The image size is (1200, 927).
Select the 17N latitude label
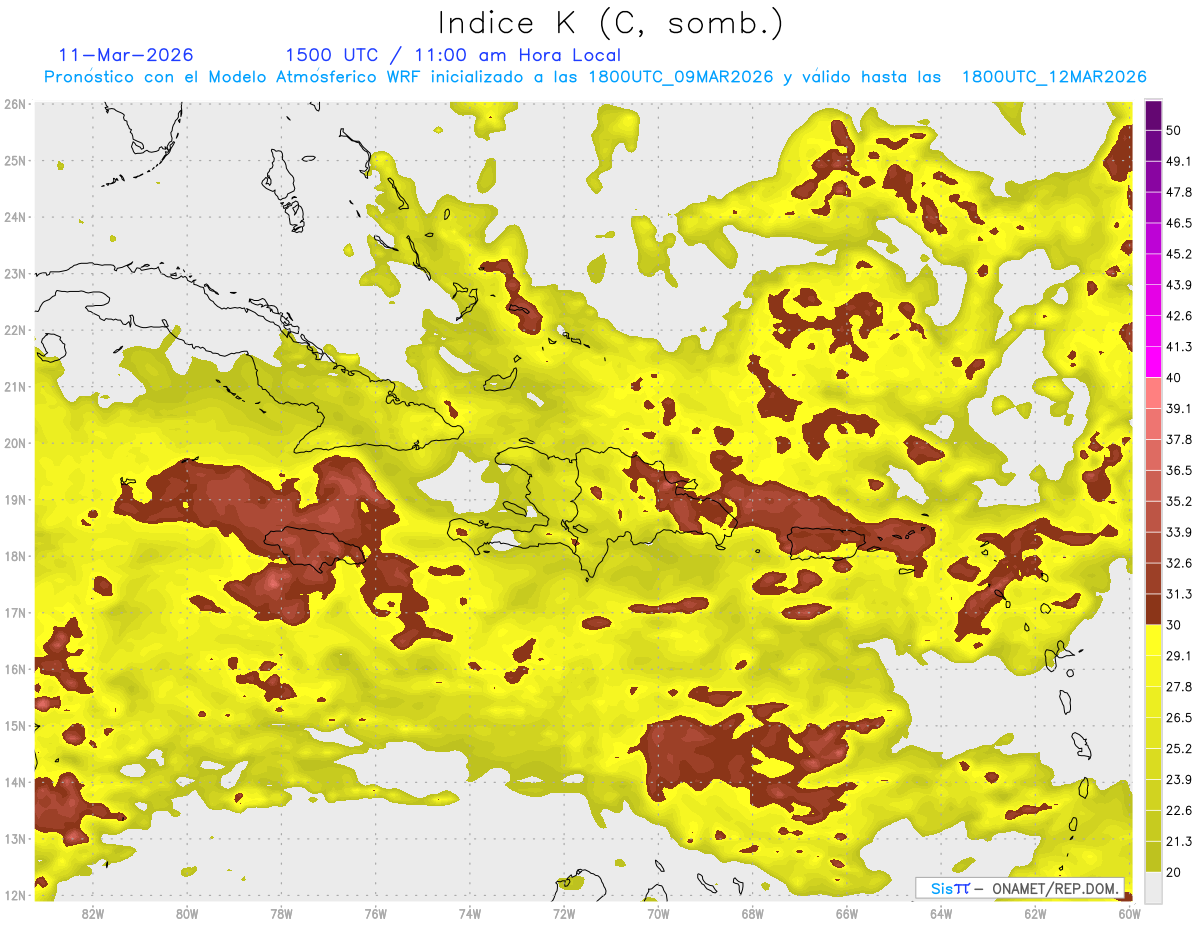coord(16,613)
